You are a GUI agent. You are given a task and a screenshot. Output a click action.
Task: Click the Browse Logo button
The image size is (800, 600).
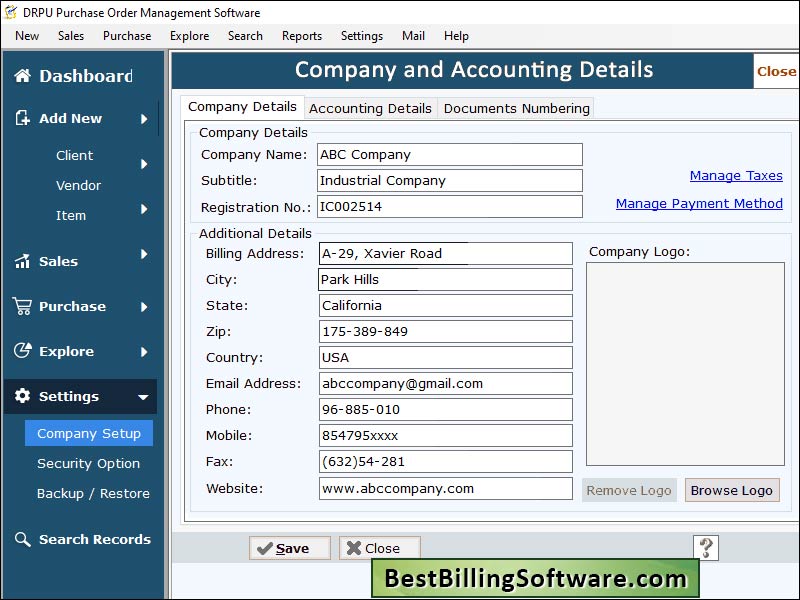[732, 489]
